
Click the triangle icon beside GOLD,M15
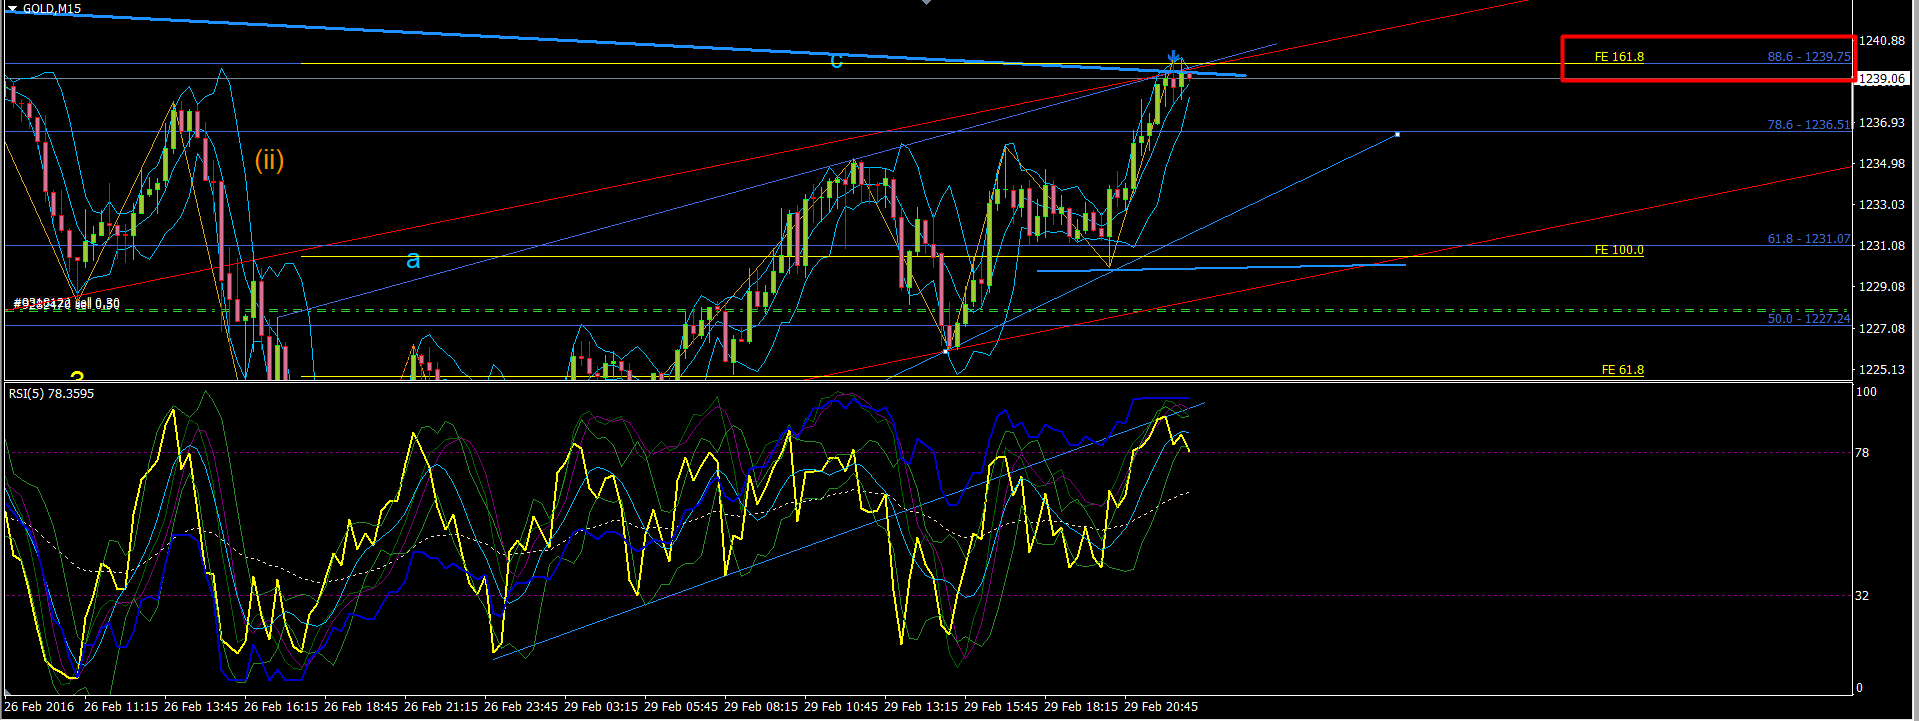(12, 8)
